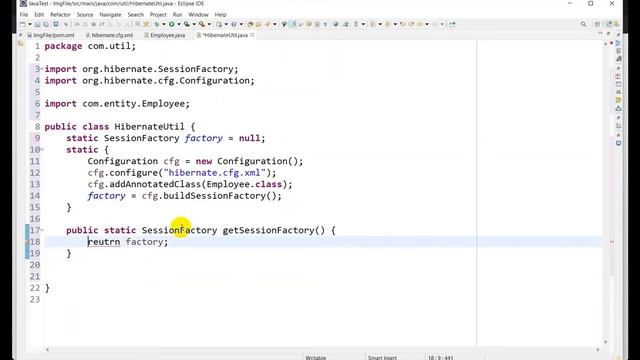
Task: Close the HibernateUtil.java tab
Action: (x=252, y=35)
